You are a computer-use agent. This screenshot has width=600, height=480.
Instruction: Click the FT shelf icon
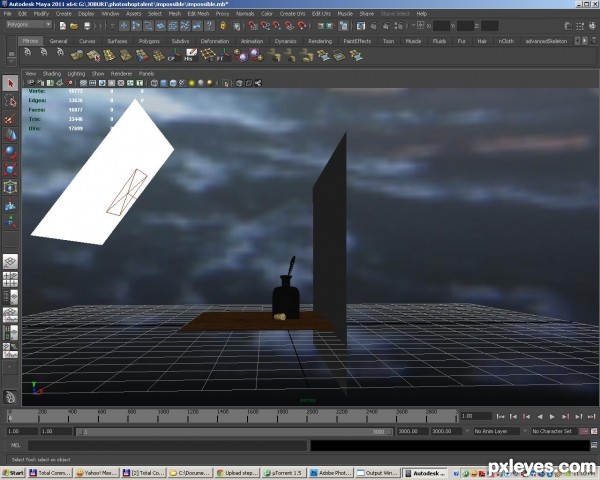coord(223,55)
